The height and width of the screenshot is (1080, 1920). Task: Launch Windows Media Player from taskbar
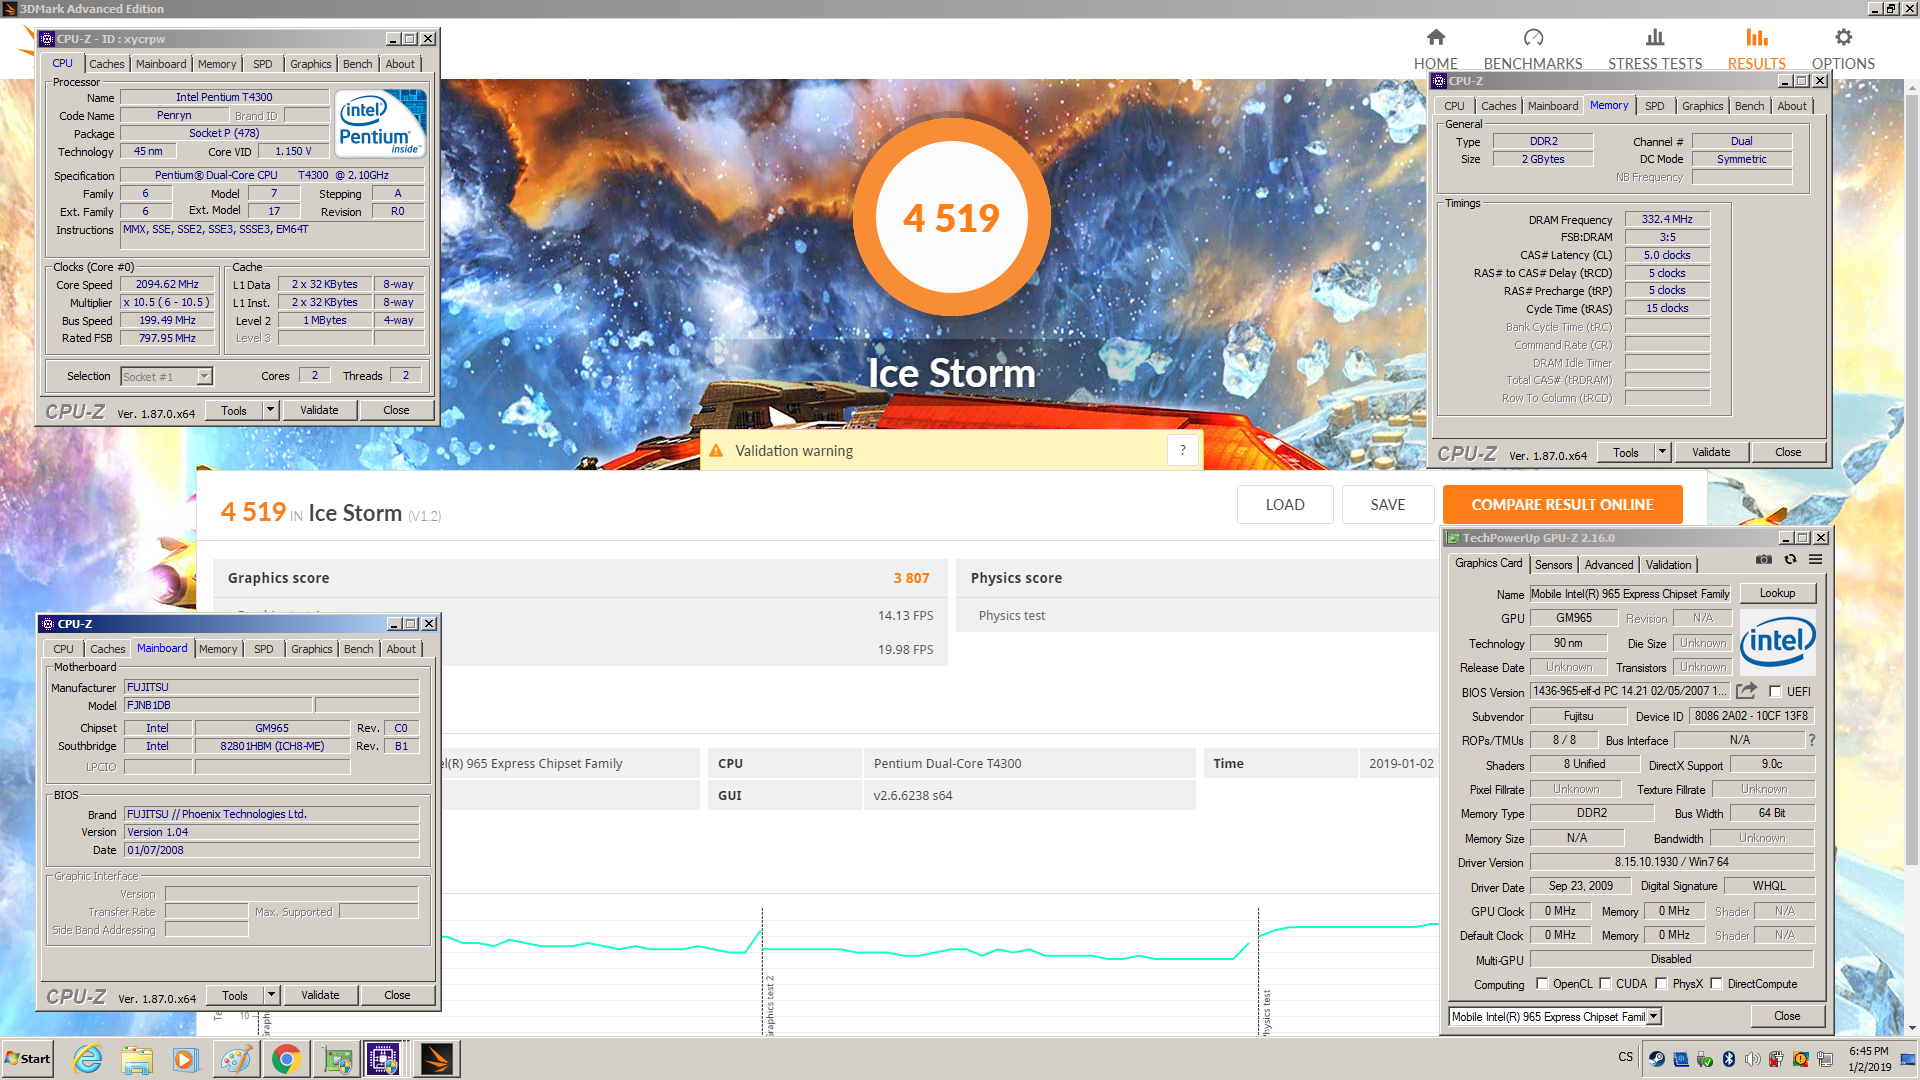point(186,1059)
